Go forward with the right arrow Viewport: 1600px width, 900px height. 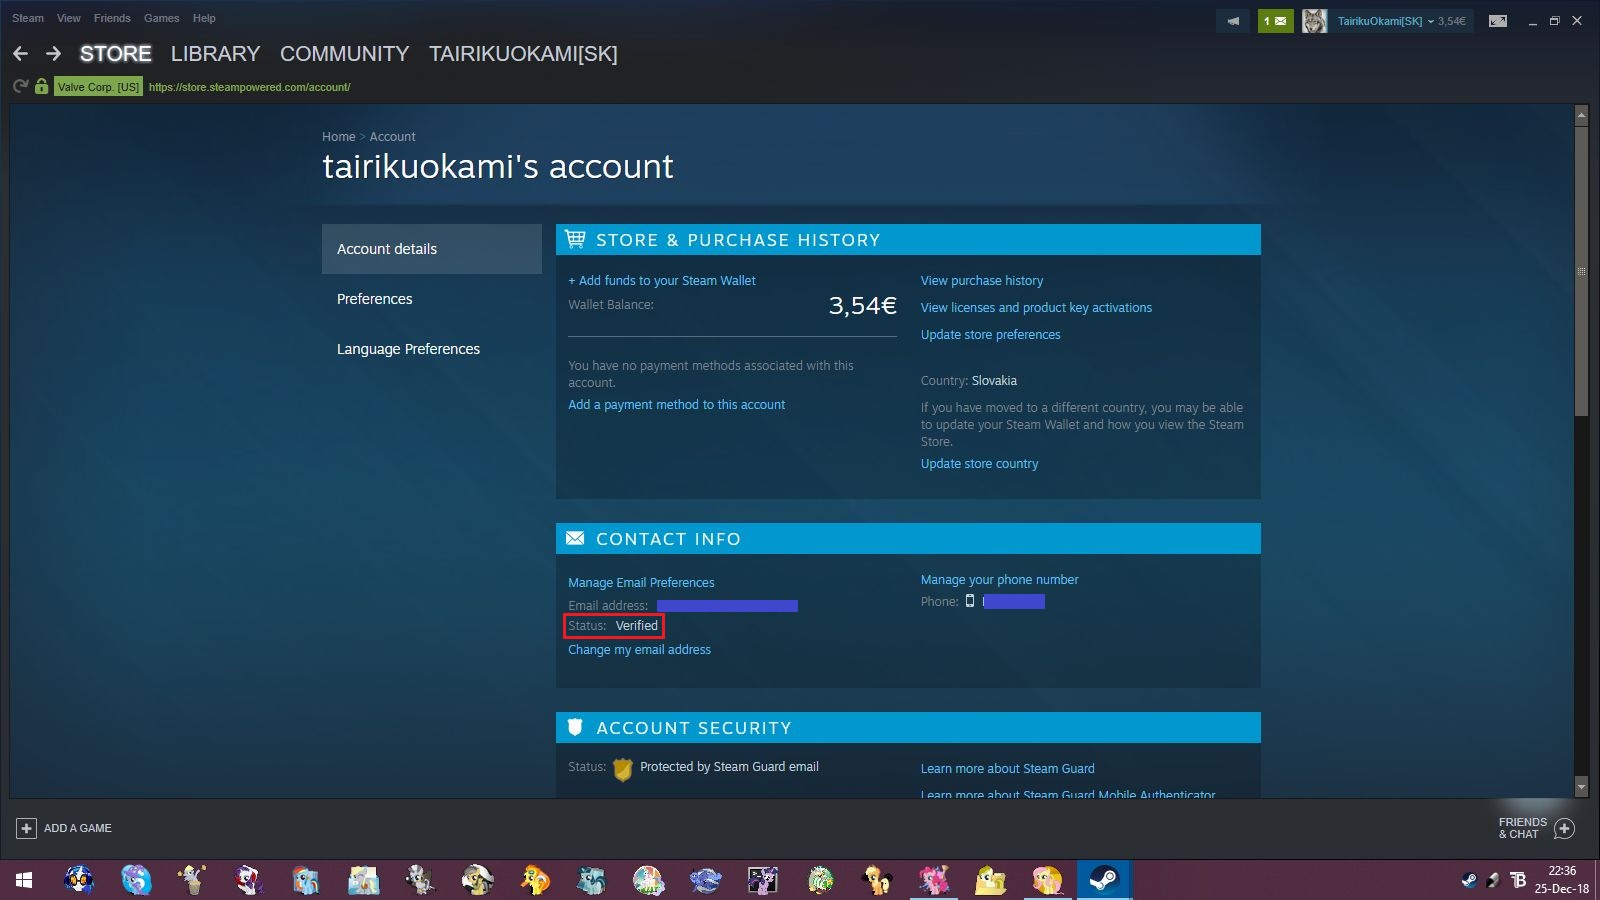coord(53,54)
